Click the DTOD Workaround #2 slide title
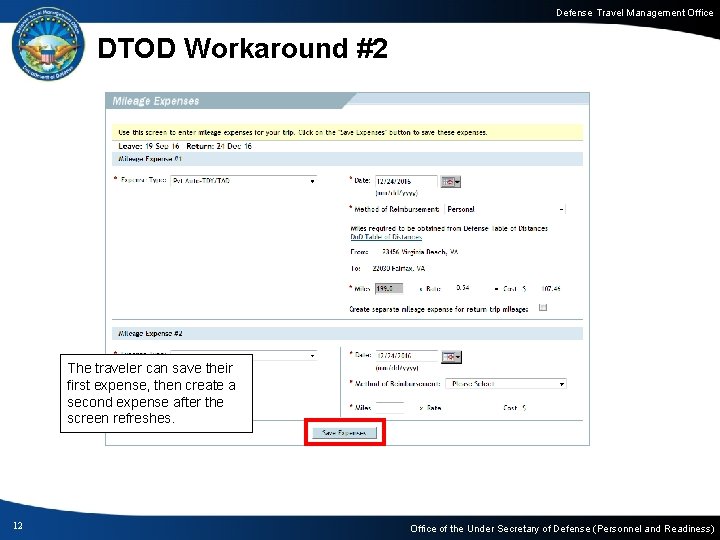This screenshot has width=720, height=540. (243, 48)
